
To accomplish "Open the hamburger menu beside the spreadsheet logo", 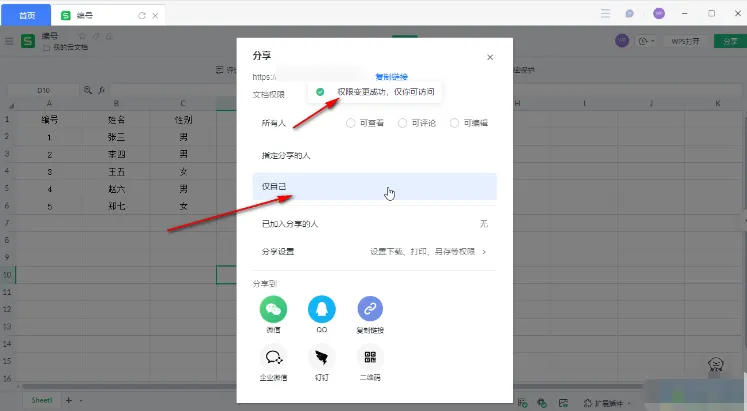I will coord(9,41).
